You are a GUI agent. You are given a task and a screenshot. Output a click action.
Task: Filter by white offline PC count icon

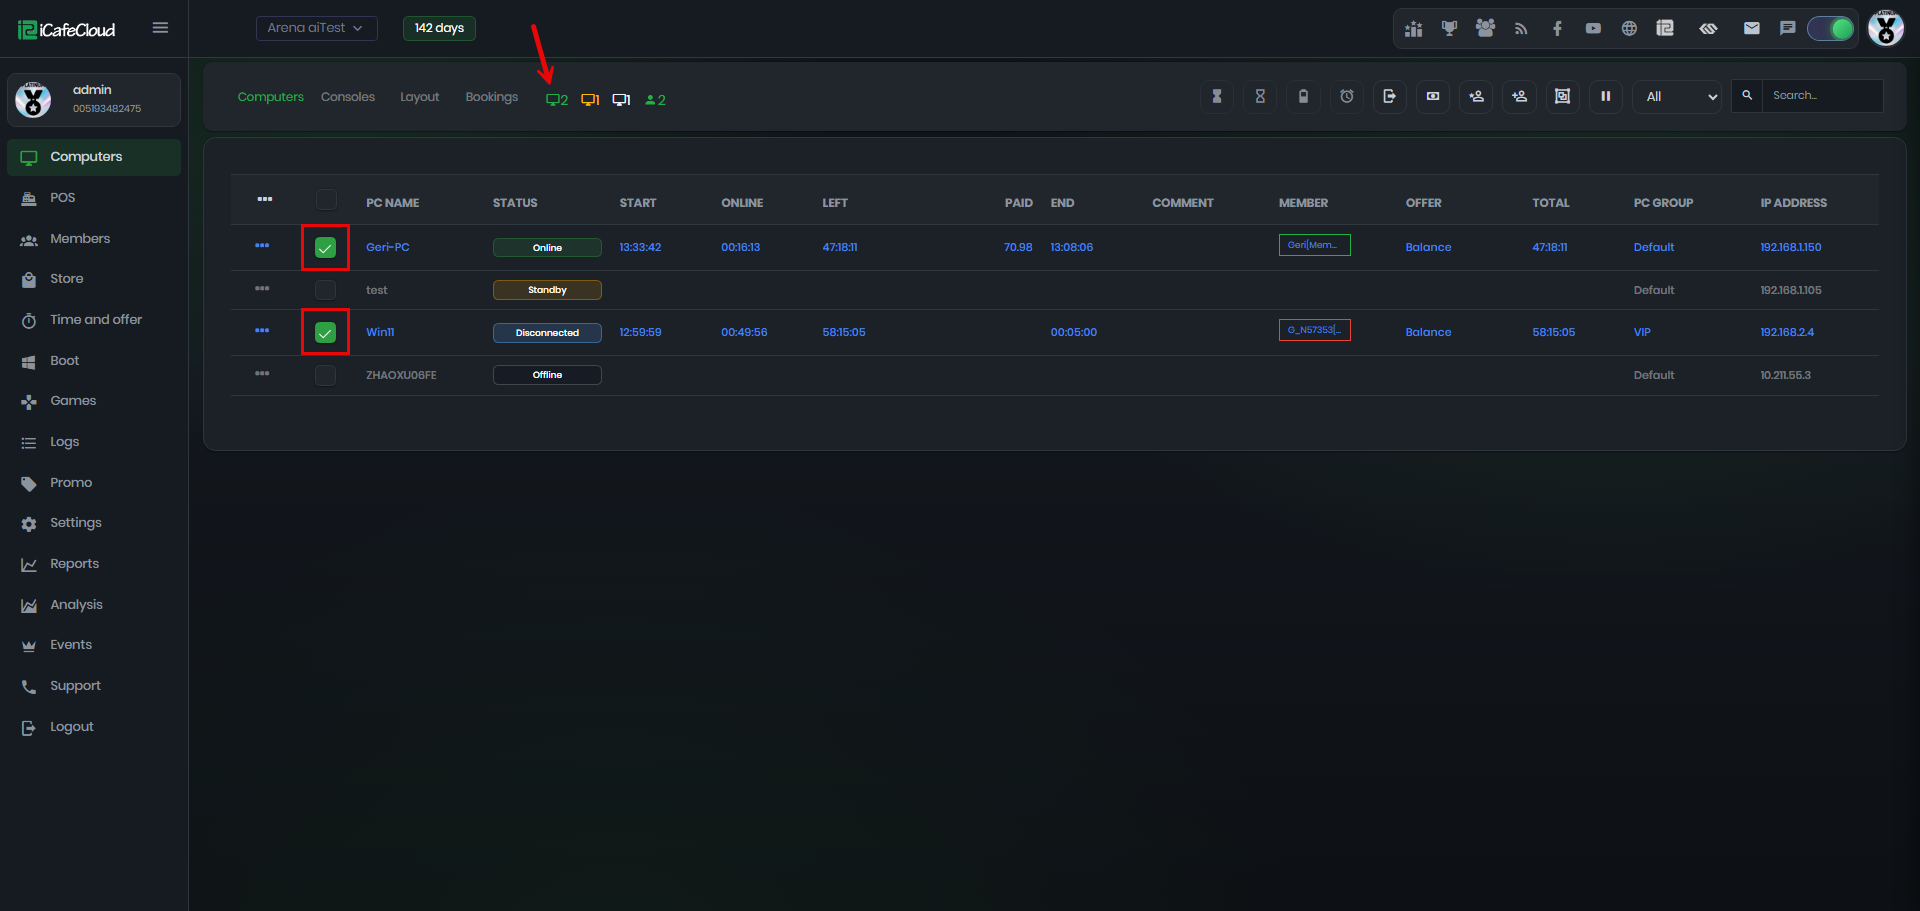click(x=621, y=100)
